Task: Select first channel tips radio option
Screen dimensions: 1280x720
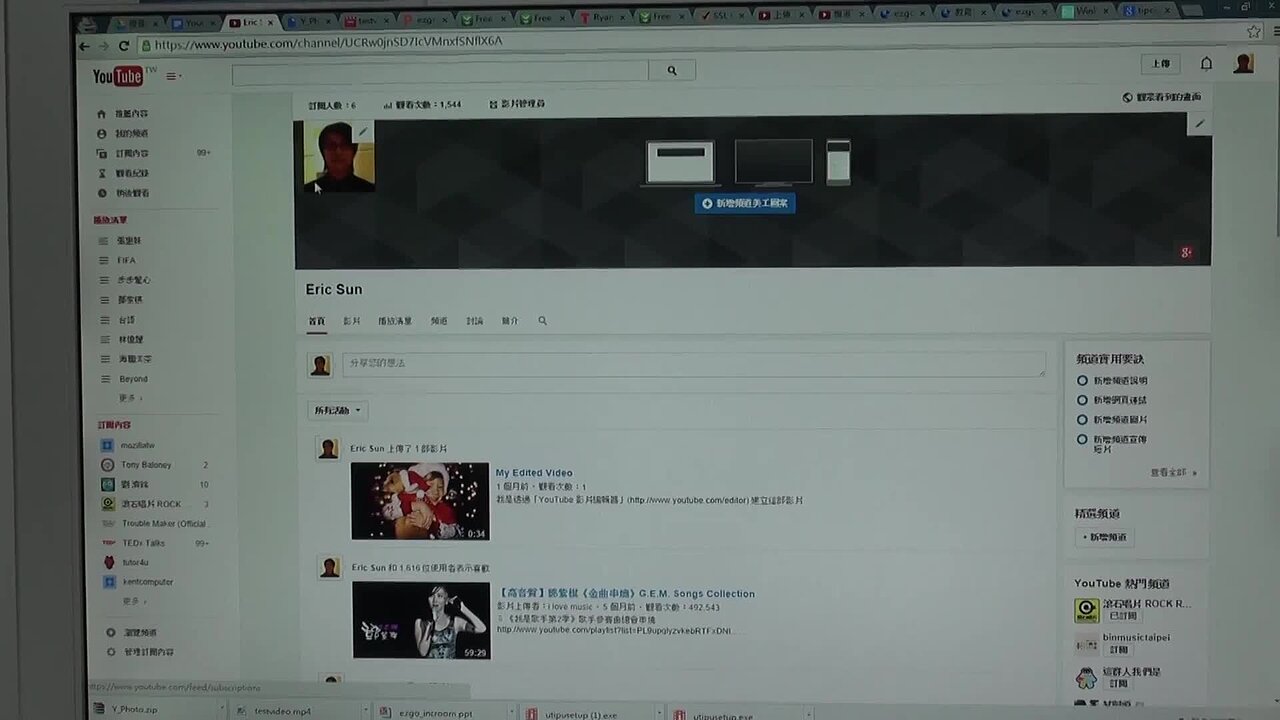Action: tap(1082, 381)
